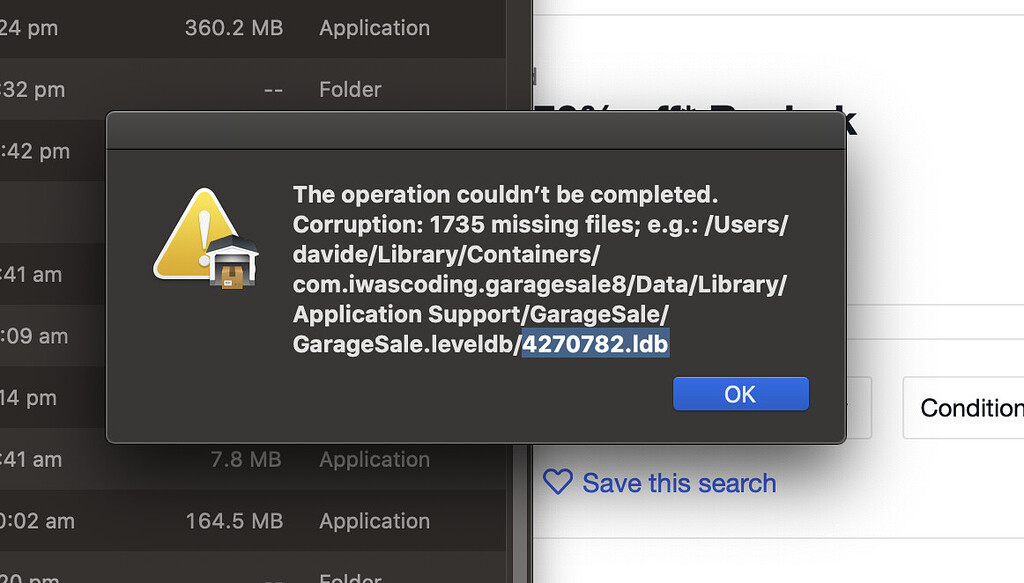Viewport: 1024px width, 583px height.
Task: Click the 'The operation couldn't be completed.' heading
Action: click(x=505, y=195)
